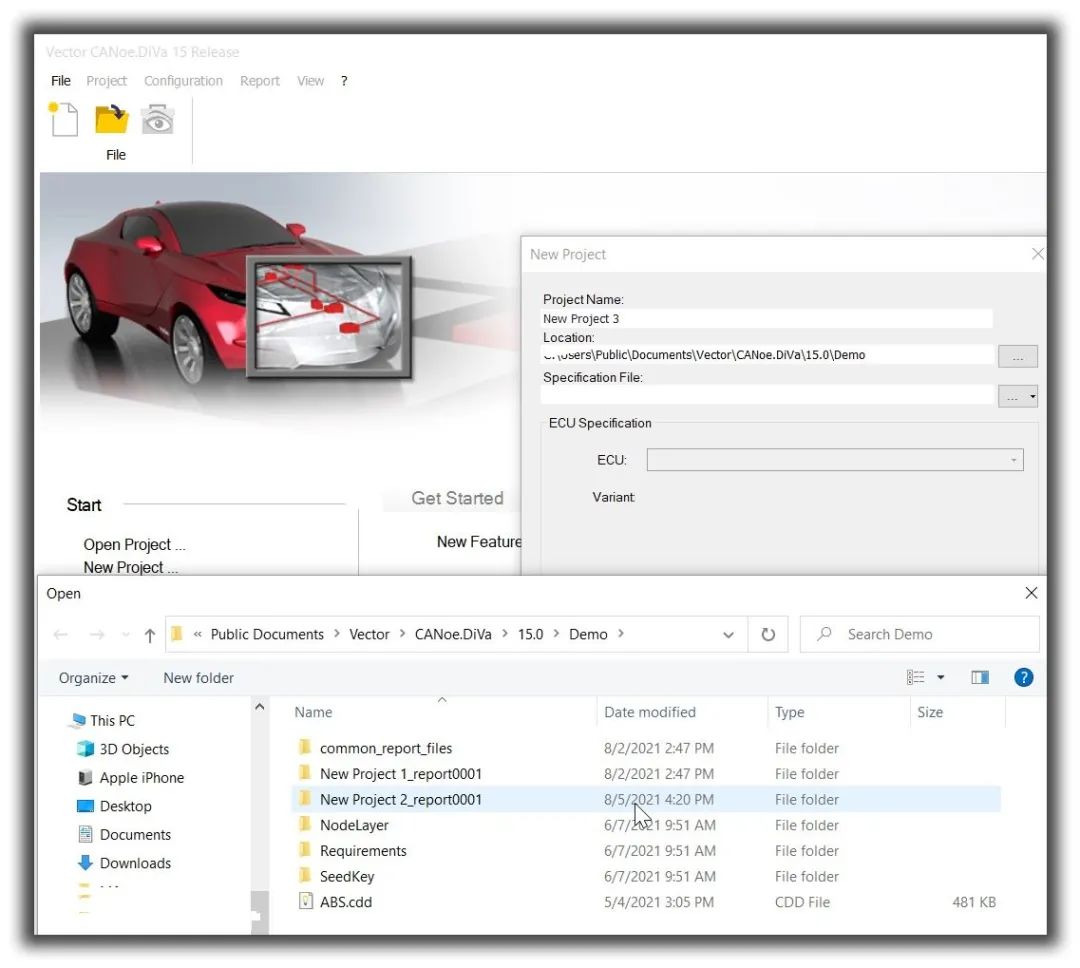Expand the address bar history dropdown

click(728, 635)
